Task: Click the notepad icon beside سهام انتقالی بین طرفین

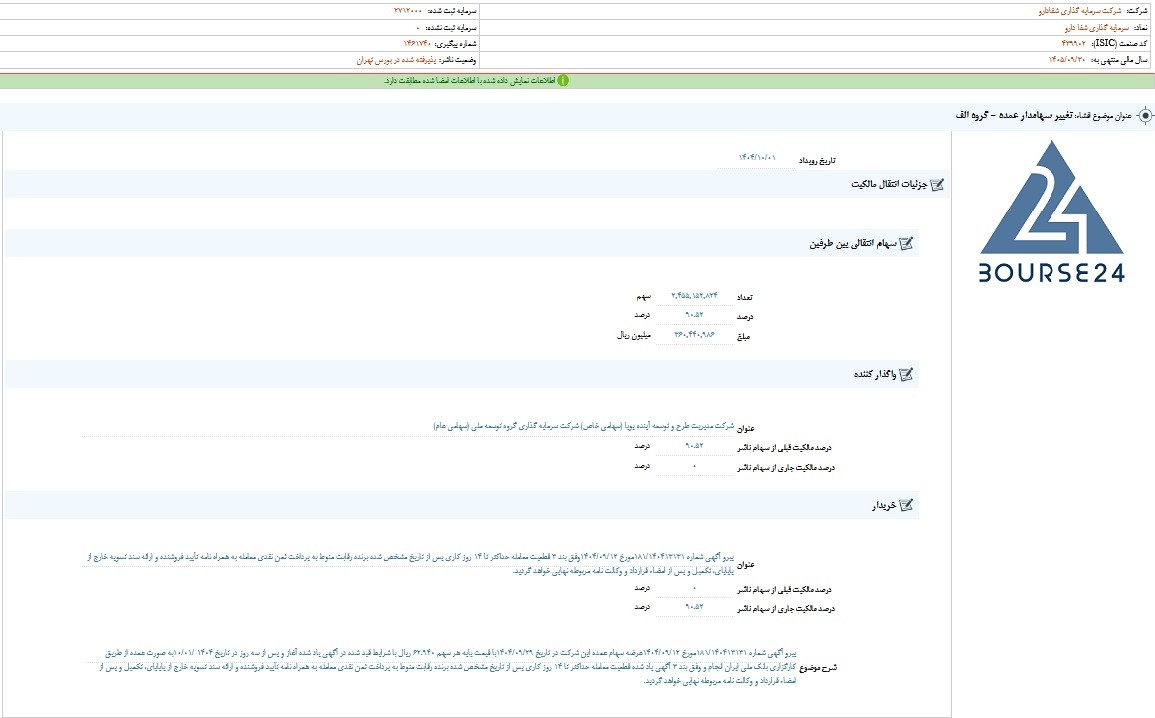Action: 906,244
